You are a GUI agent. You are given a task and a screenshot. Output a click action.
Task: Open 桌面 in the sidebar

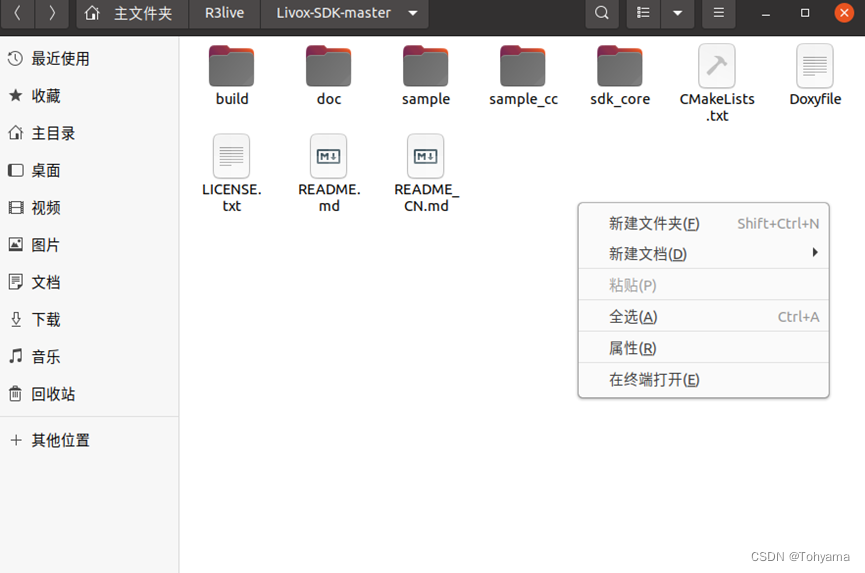coord(89,170)
